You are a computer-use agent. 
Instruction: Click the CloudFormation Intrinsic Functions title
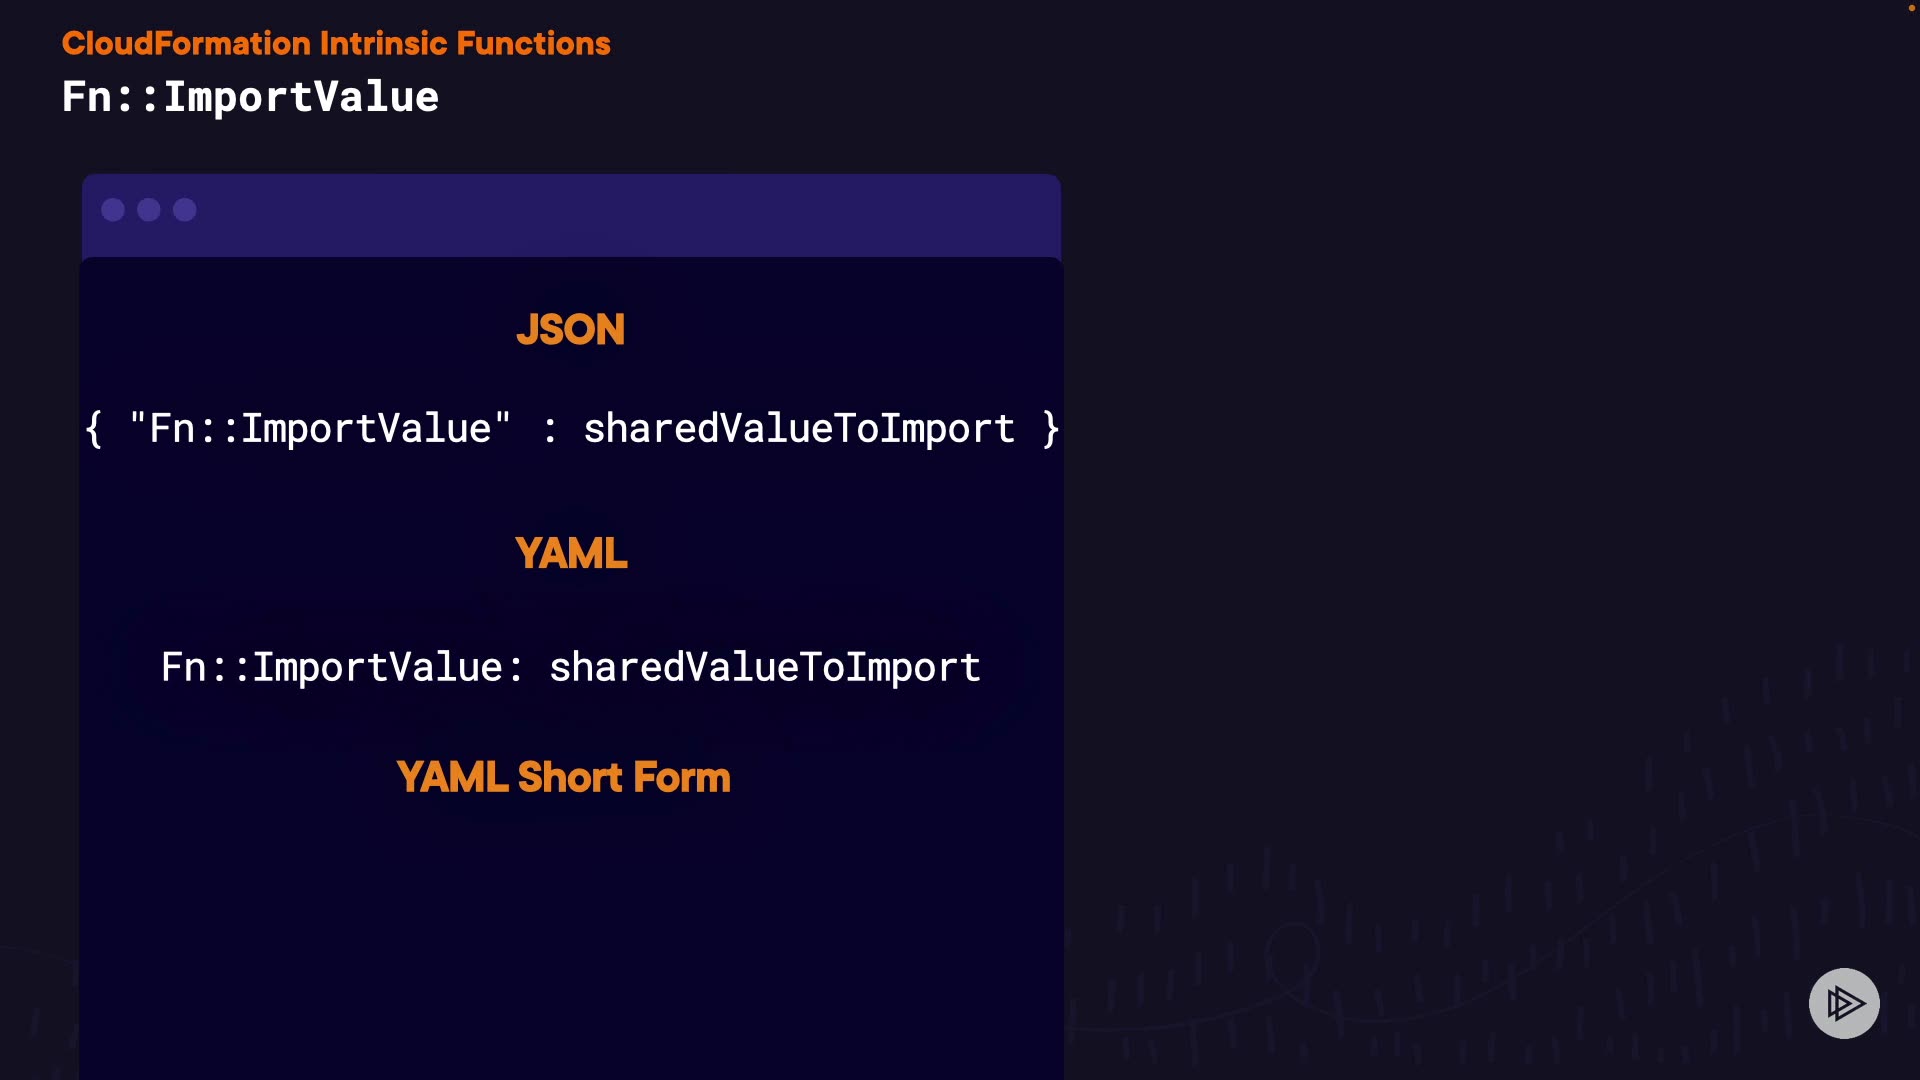[x=336, y=44]
